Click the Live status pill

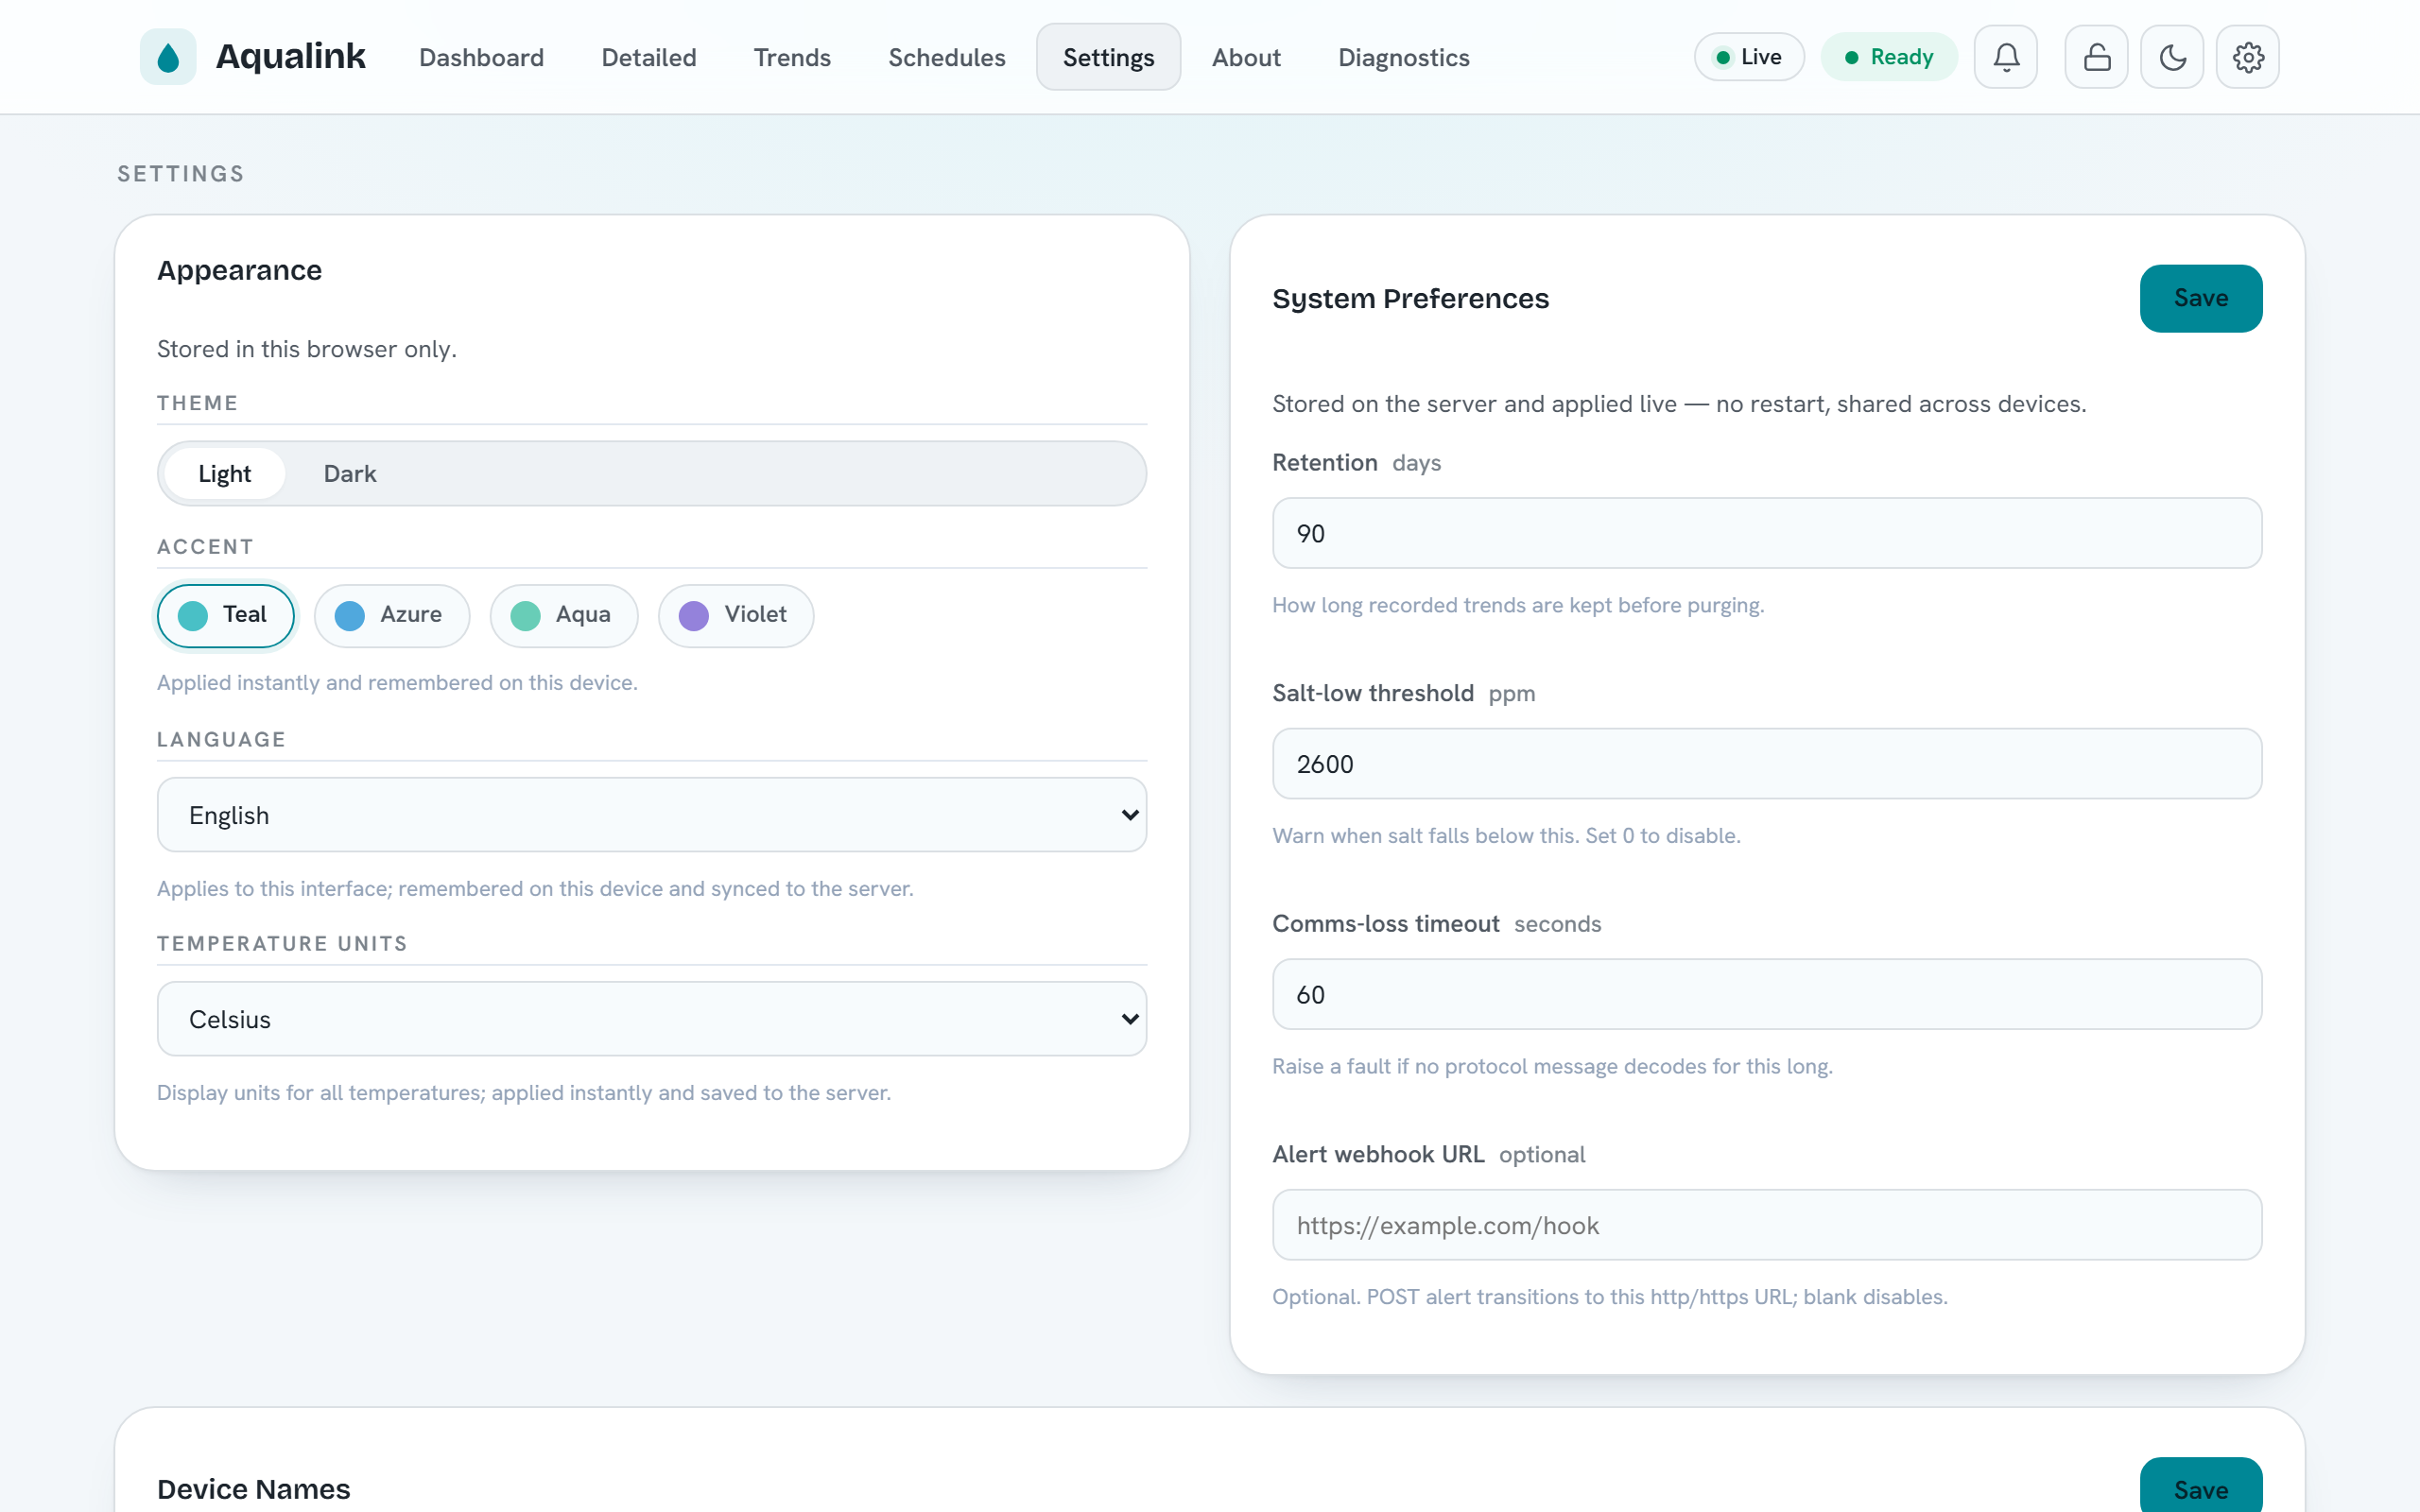coord(1749,57)
